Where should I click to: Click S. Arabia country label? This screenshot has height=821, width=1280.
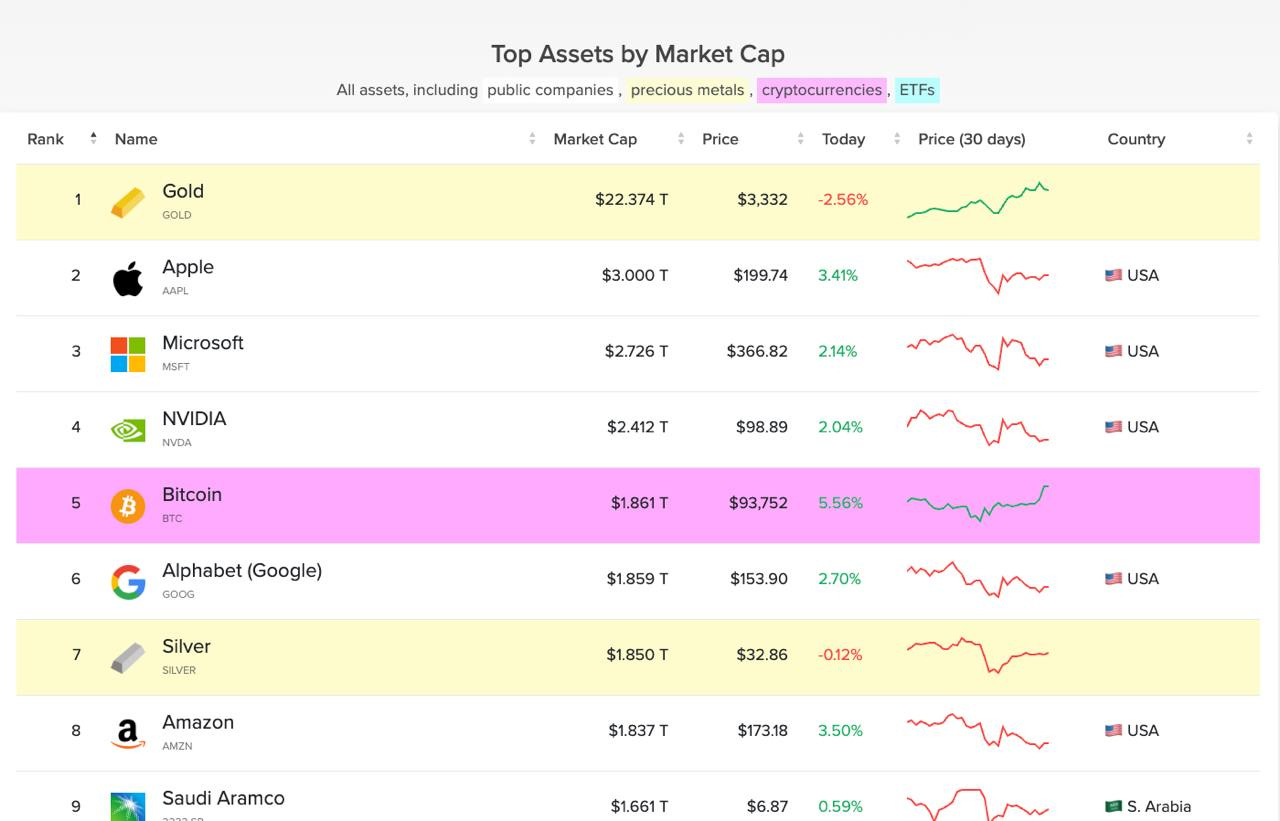(1159, 806)
